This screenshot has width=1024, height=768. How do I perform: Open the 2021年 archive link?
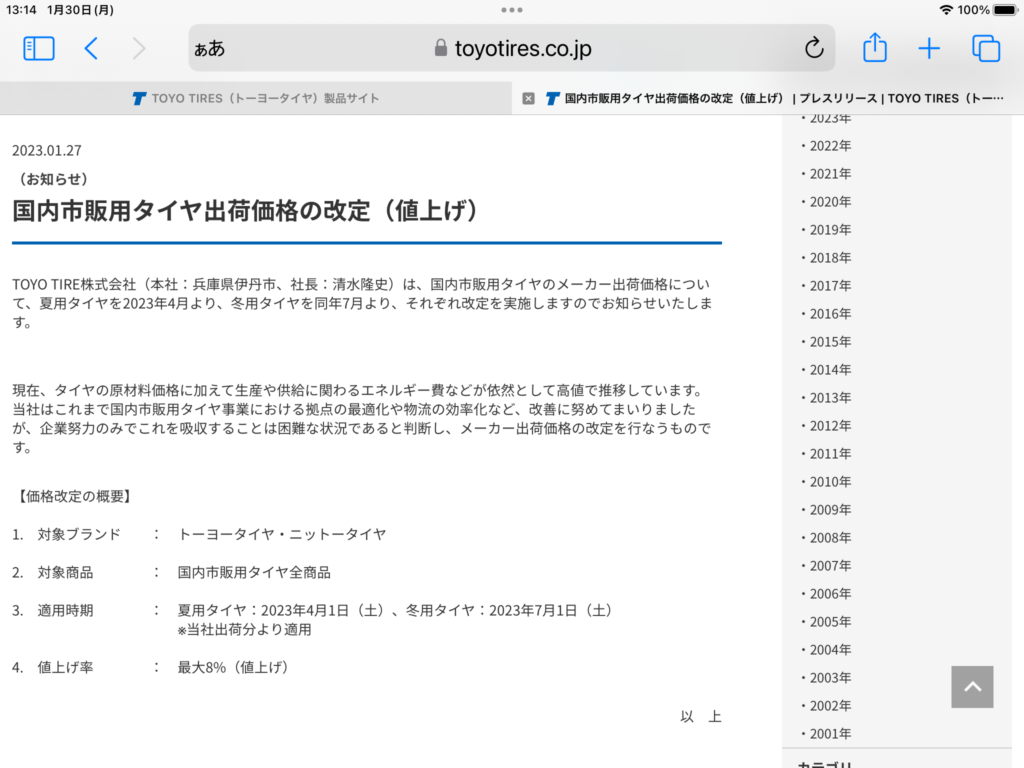coord(830,174)
